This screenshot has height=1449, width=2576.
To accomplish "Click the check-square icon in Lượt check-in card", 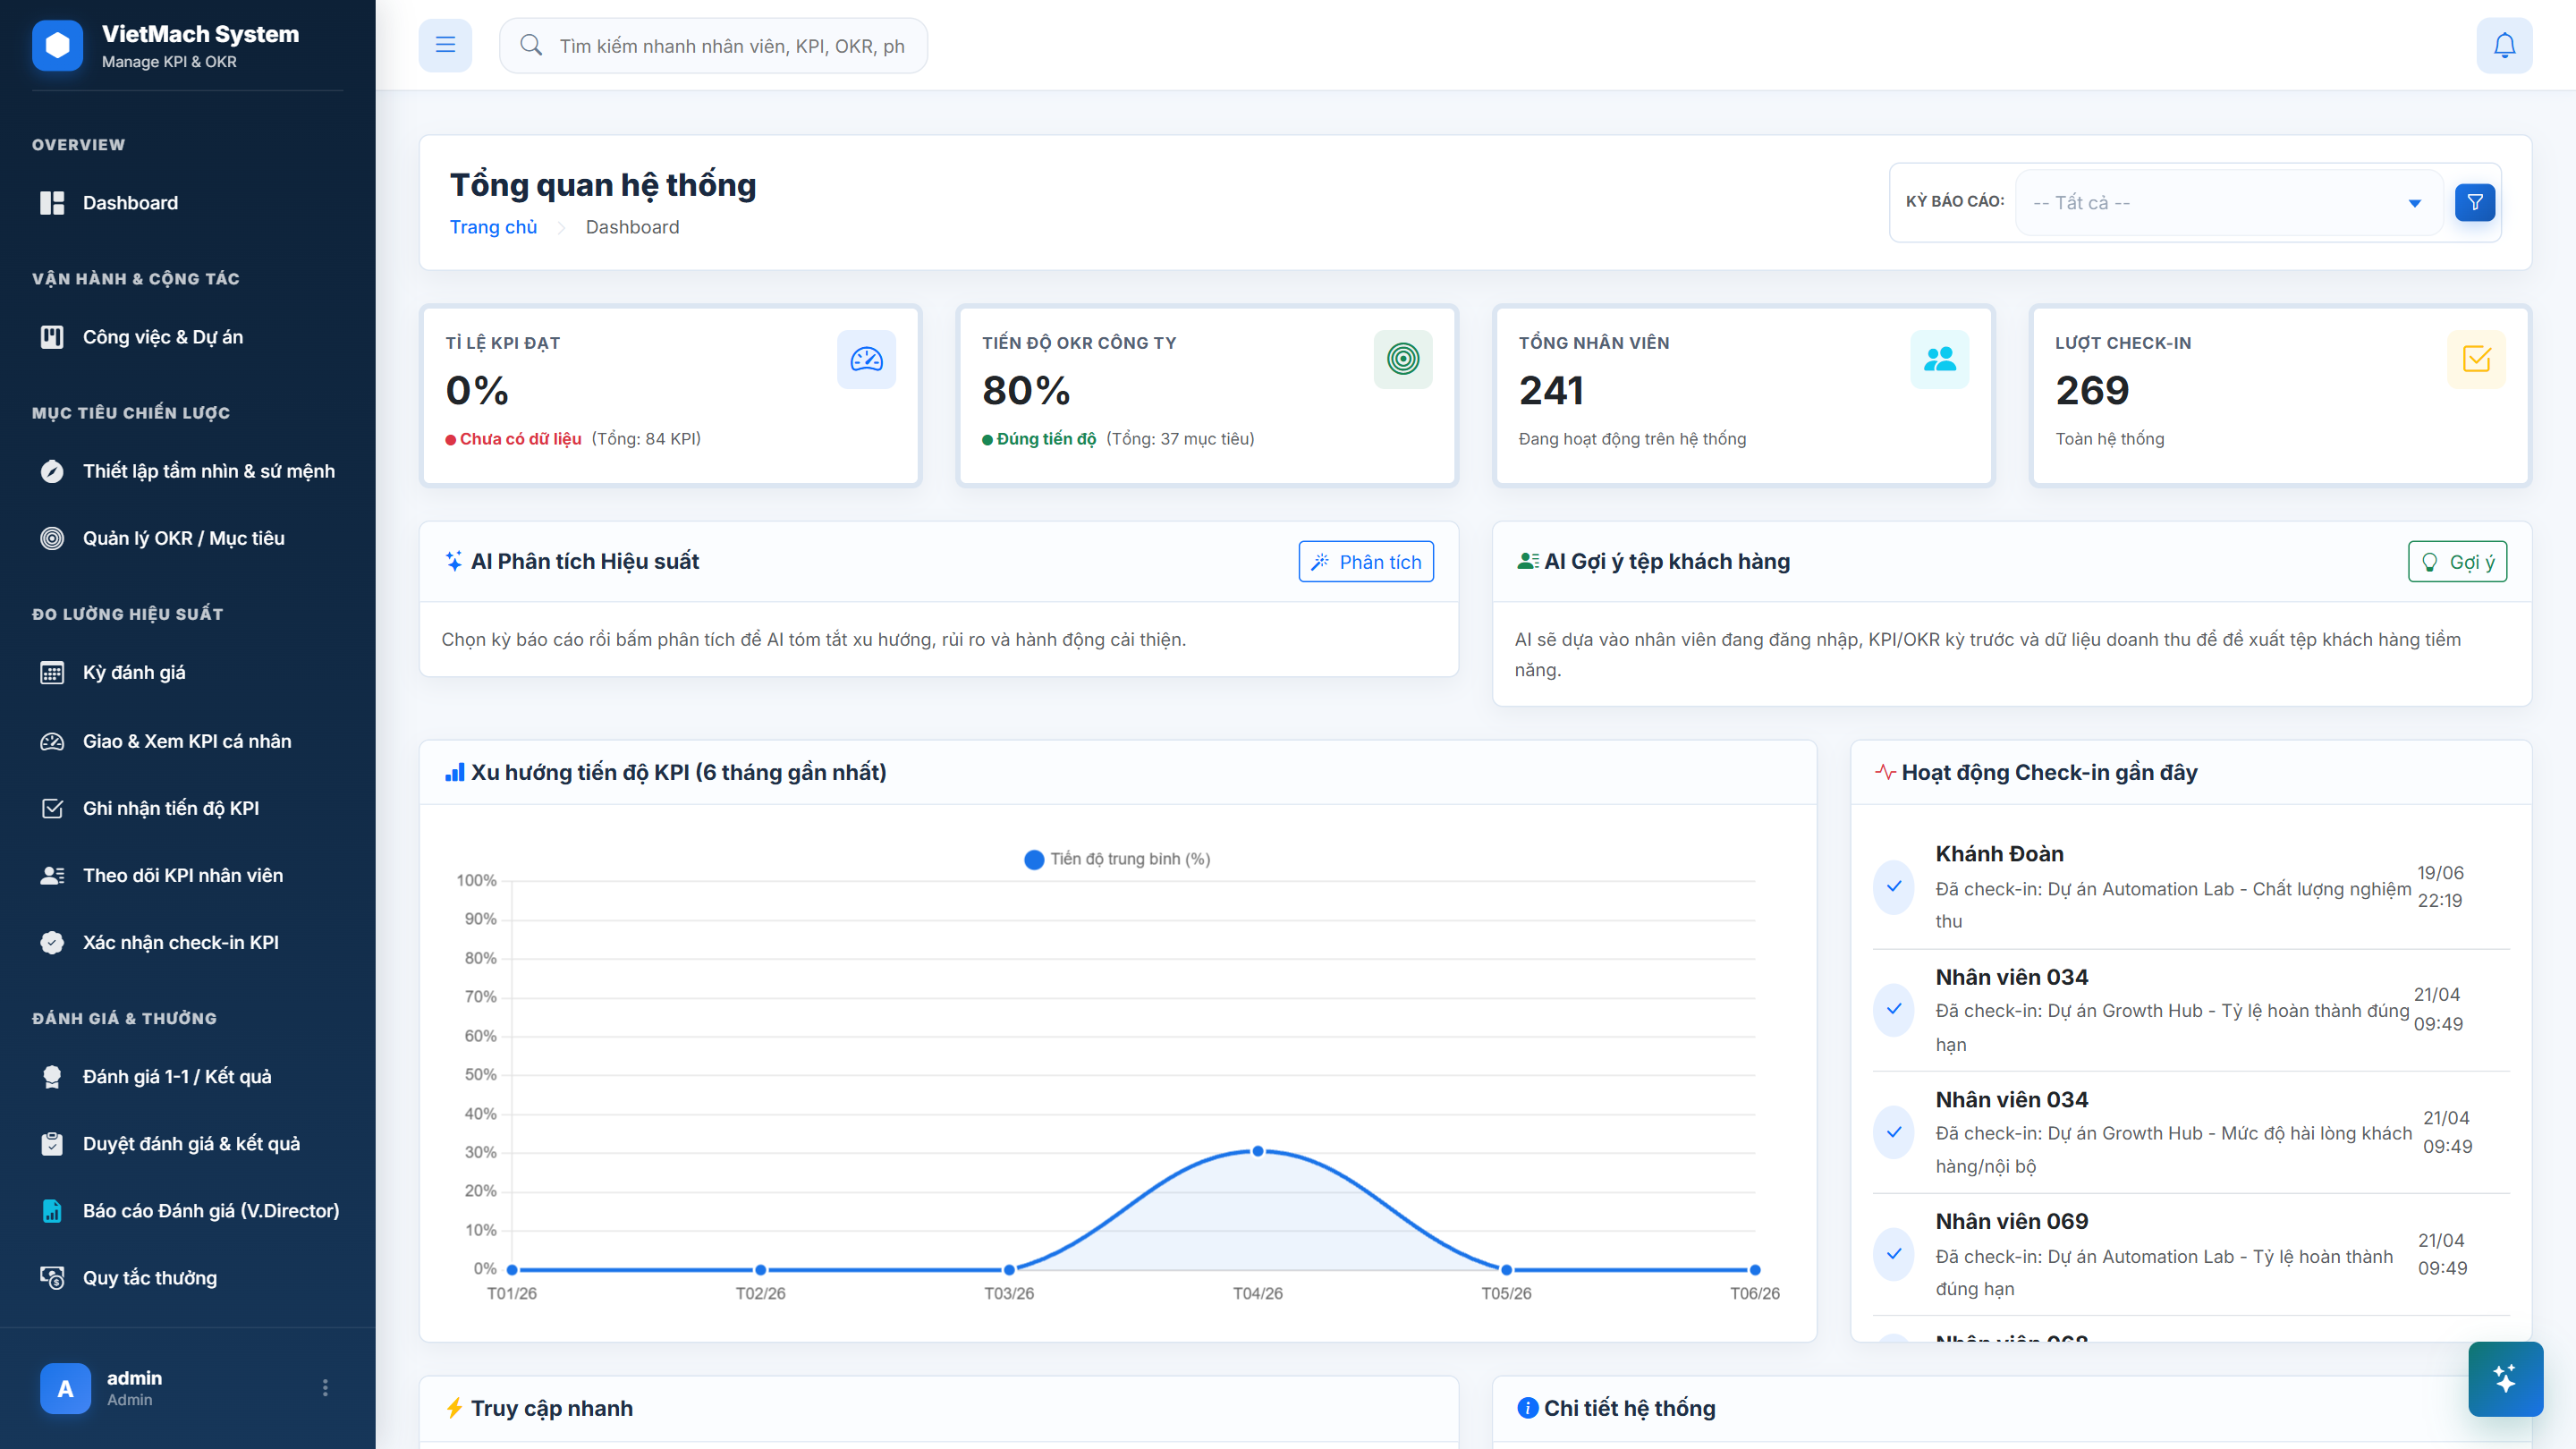I will pyautogui.click(x=2476, y=359).
